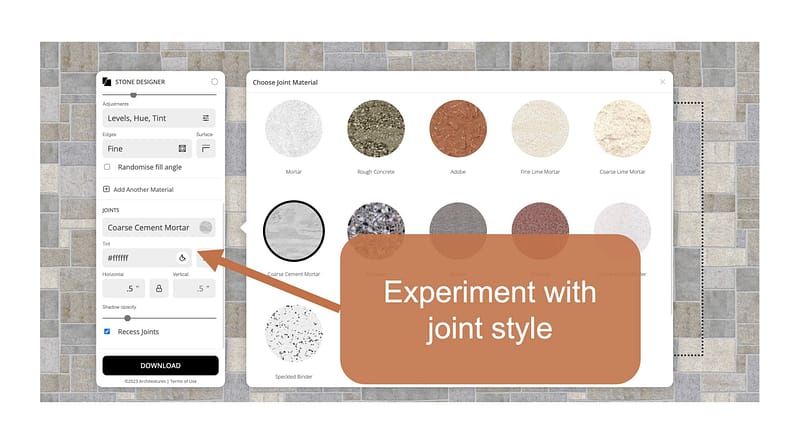Image resolution: width=800 pixels, height=446 pixels.
Task: Uncheck the Recess Joints checkbox
Action: (108, 331)
